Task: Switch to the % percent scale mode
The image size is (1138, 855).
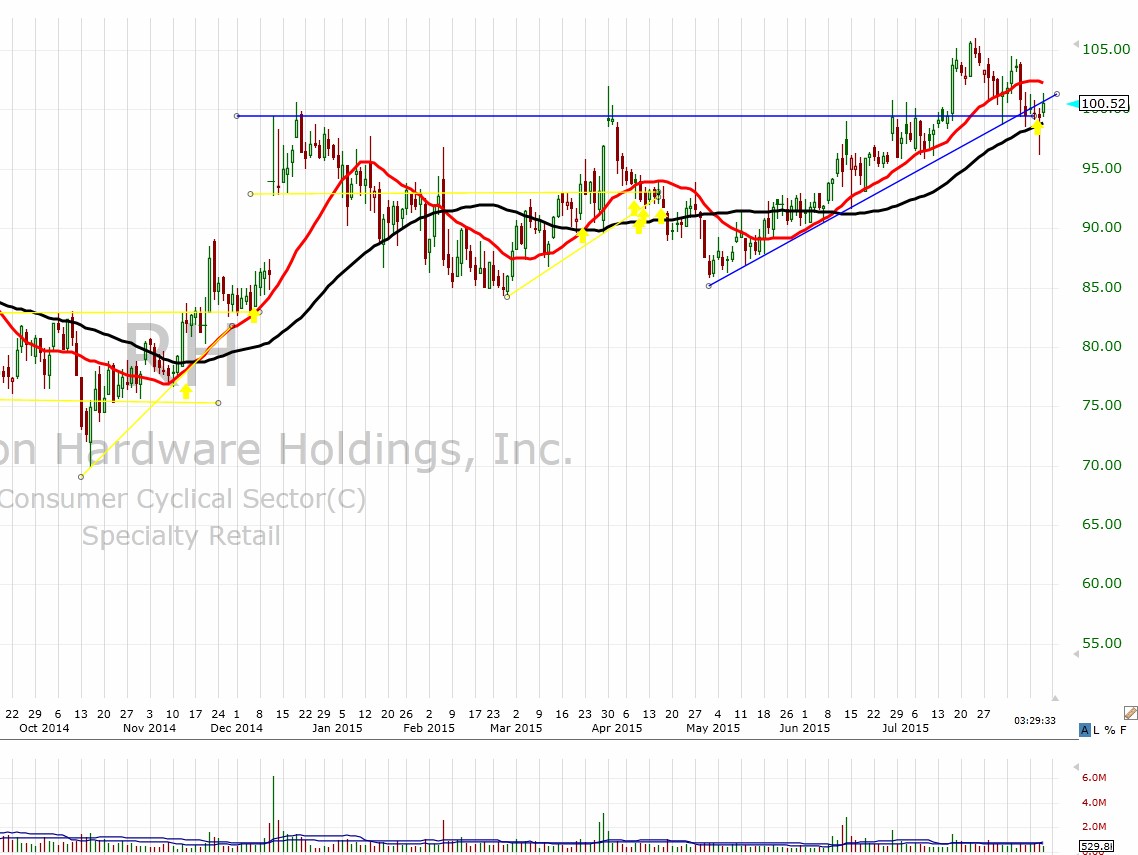Action: pyautogui.click(x=1110, y=730)
